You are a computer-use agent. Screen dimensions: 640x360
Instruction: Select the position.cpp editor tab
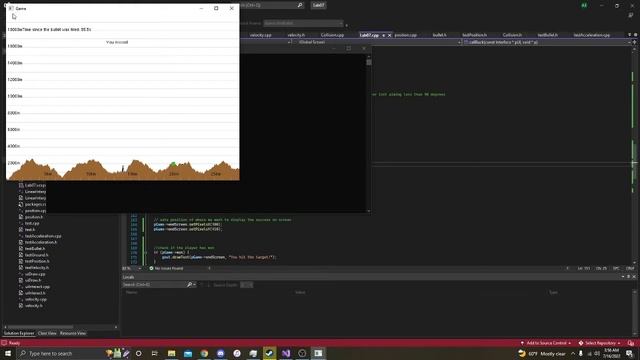[x=405, y=35]
